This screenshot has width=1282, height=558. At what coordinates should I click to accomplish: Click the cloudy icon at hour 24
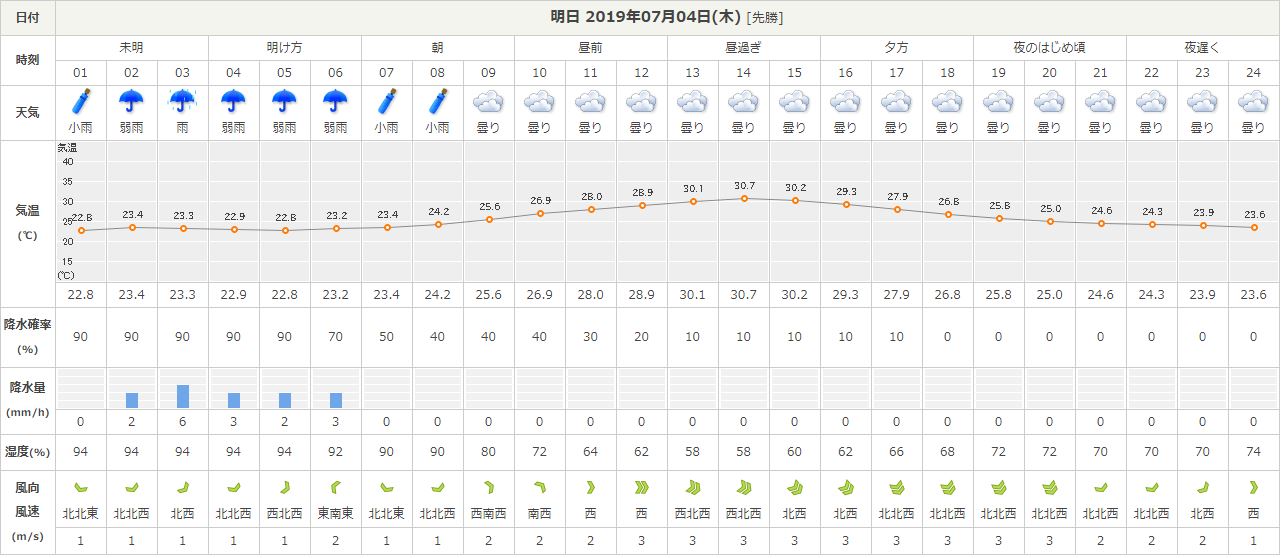point(1254,102)
